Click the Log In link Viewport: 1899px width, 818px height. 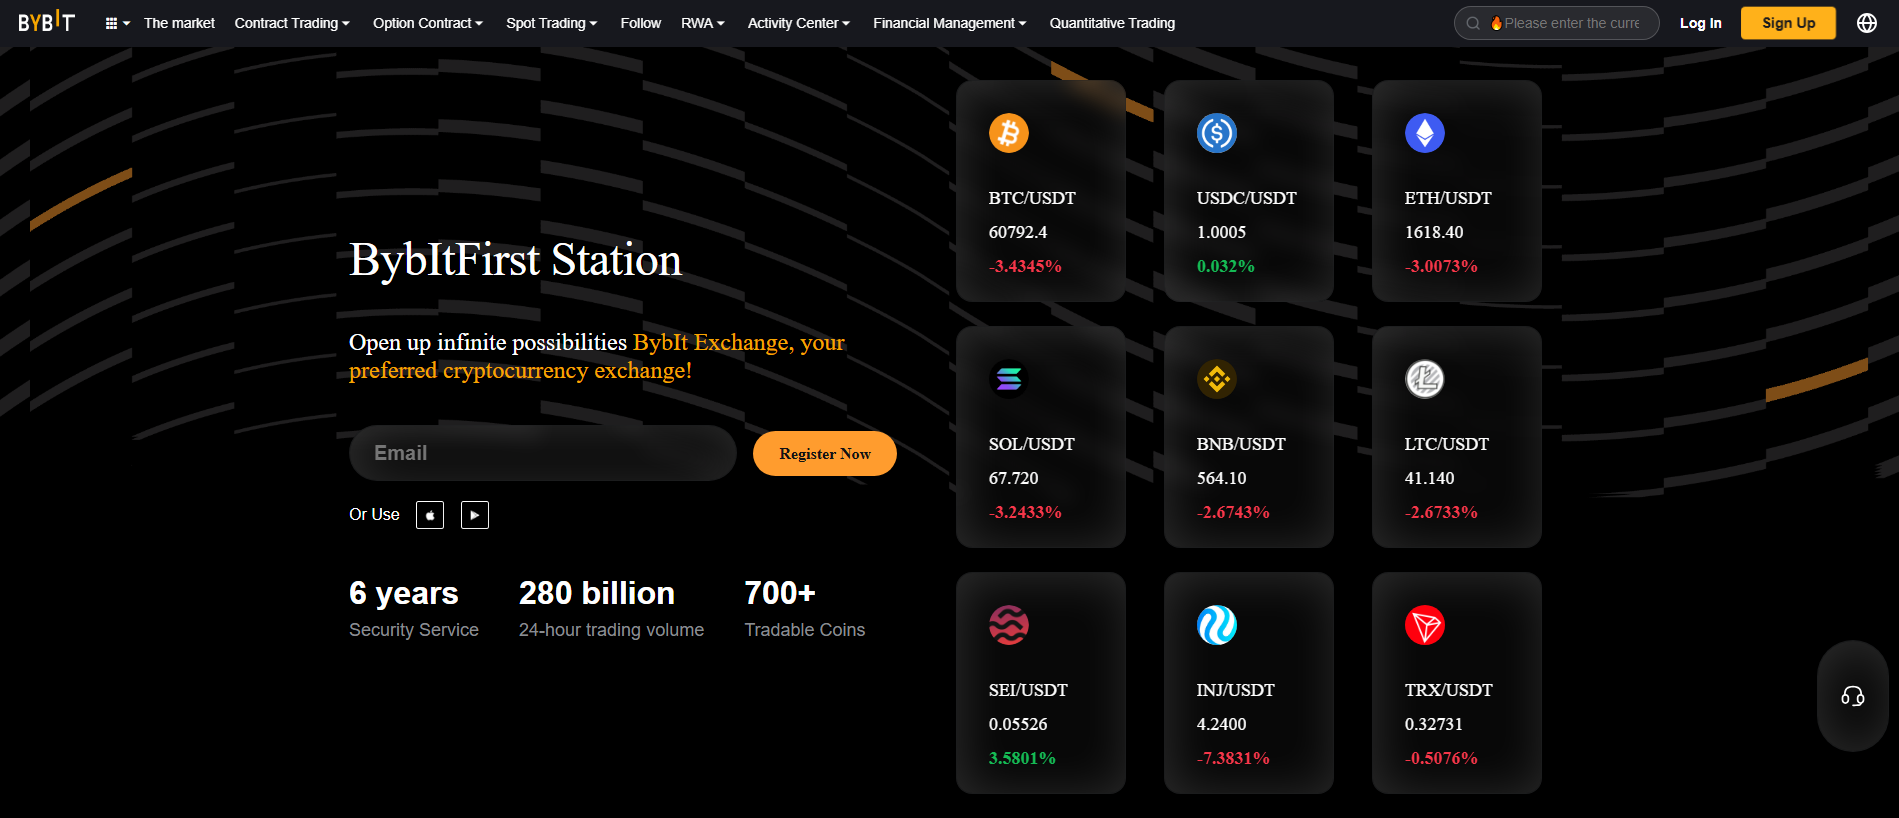(1700, 23)
